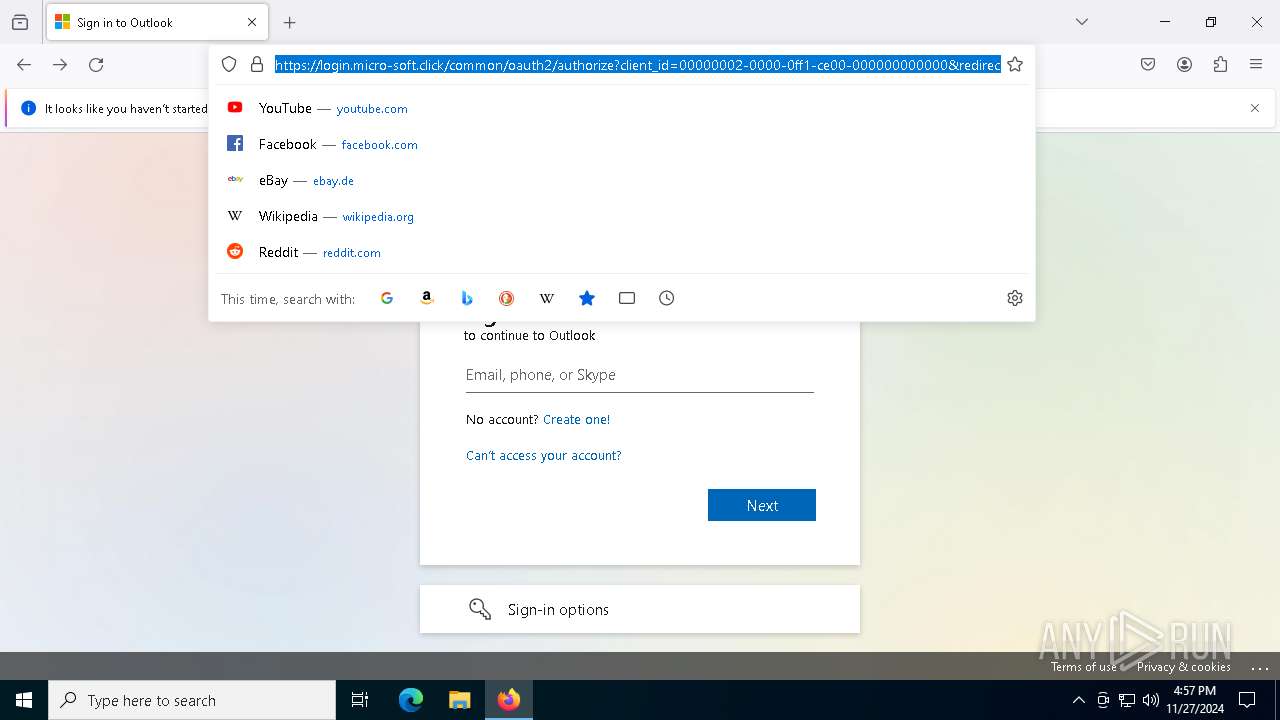This screenshot has height=720, width=1280.
Task: Show hidden system tray icons
Action: pyautogui.click(x=1078, y=701)
